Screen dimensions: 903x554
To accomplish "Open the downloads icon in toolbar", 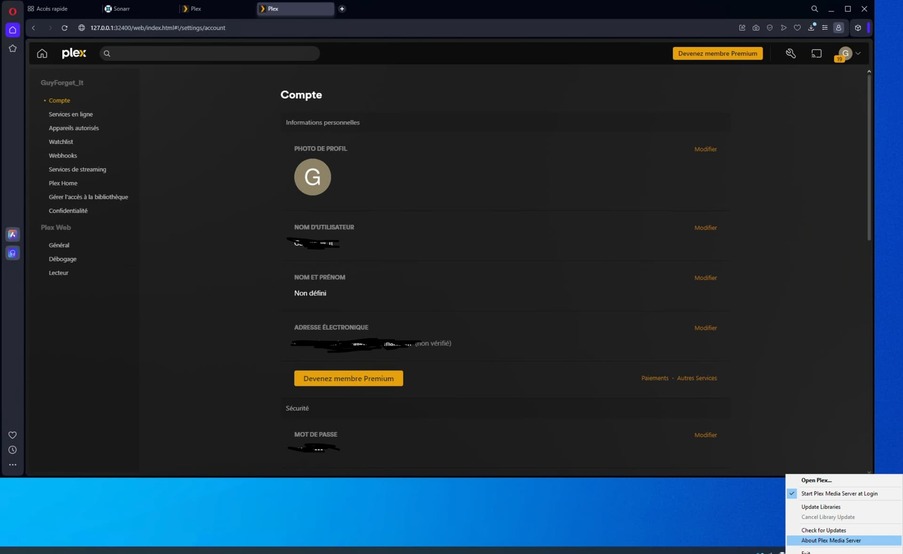I will point(811,28).
